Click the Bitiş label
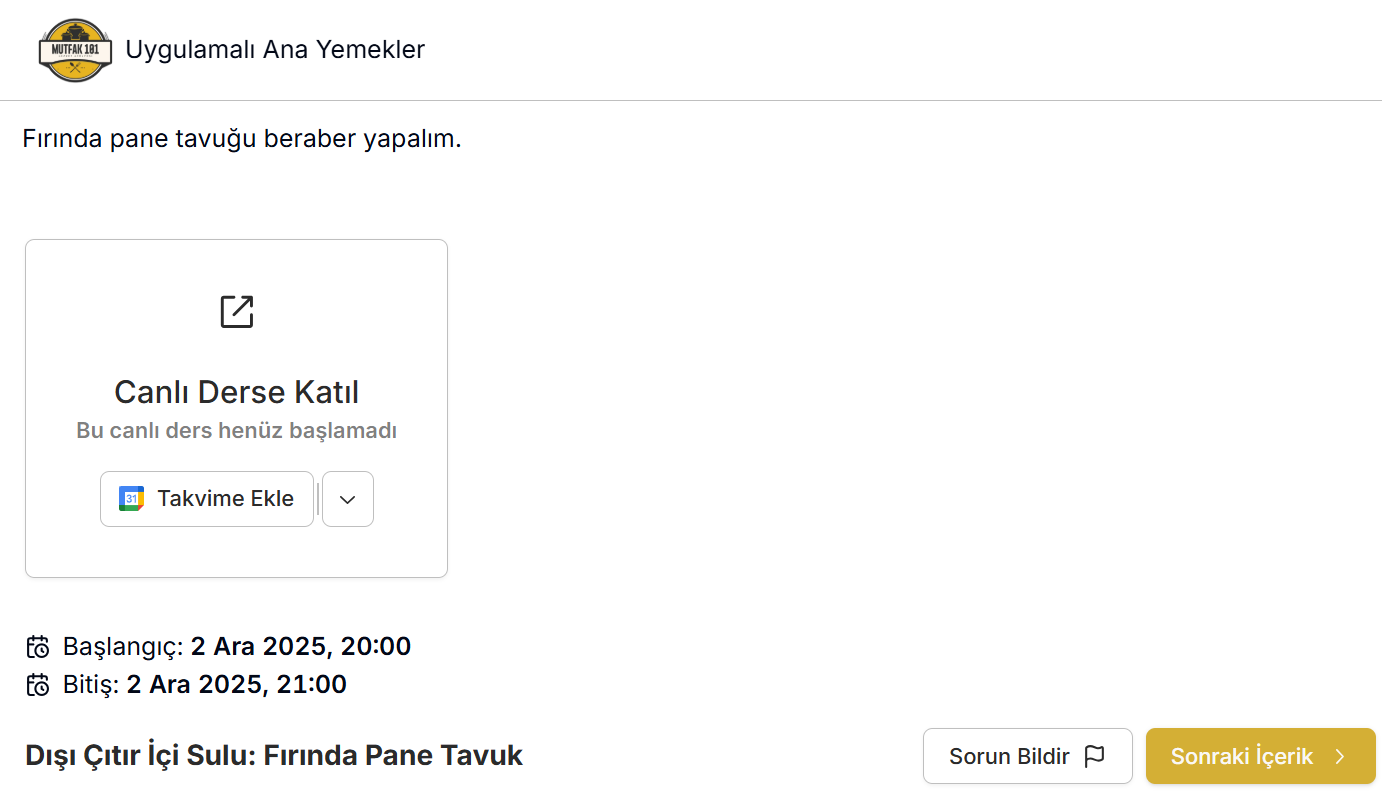The image size is (1382, 804). [90, 685]
